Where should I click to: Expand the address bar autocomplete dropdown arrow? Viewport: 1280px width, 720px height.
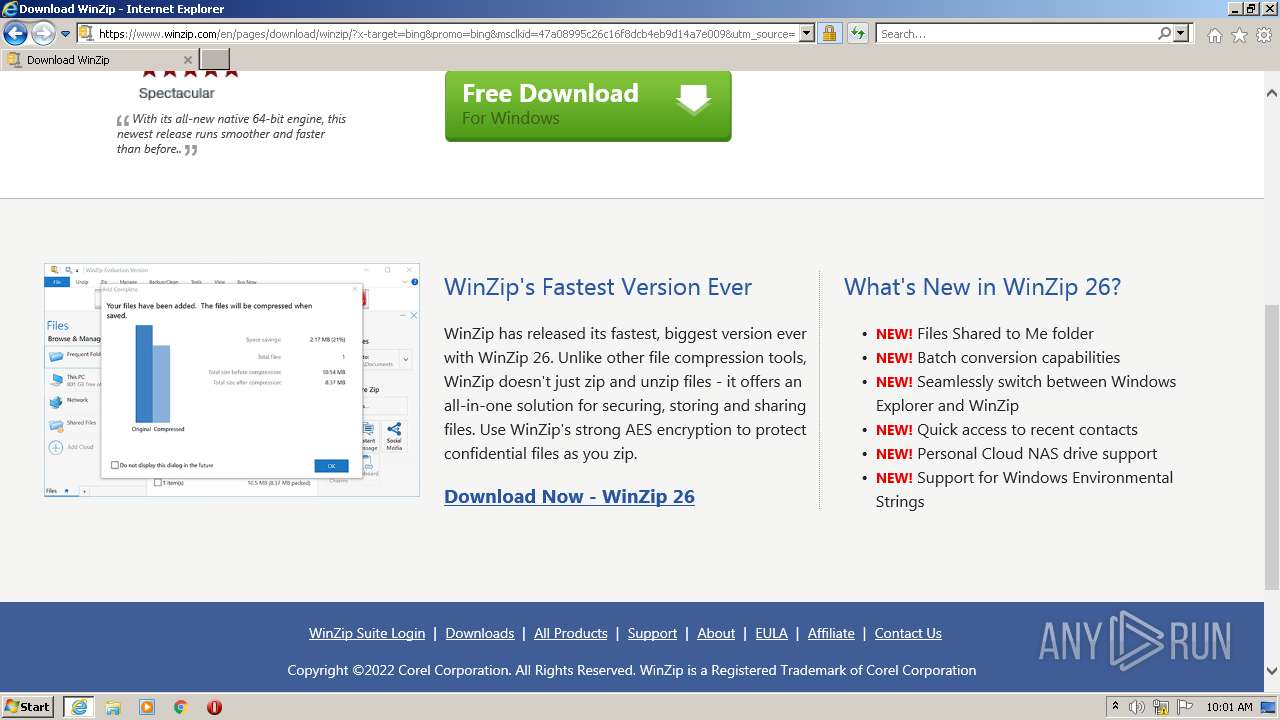pyautogui.click(x=806, y=33)
